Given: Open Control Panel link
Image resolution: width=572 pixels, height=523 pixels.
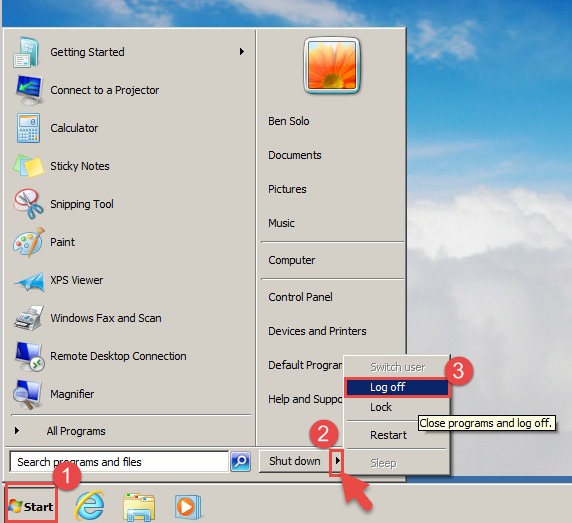Looking at the screenshot, I should [300, 297].
